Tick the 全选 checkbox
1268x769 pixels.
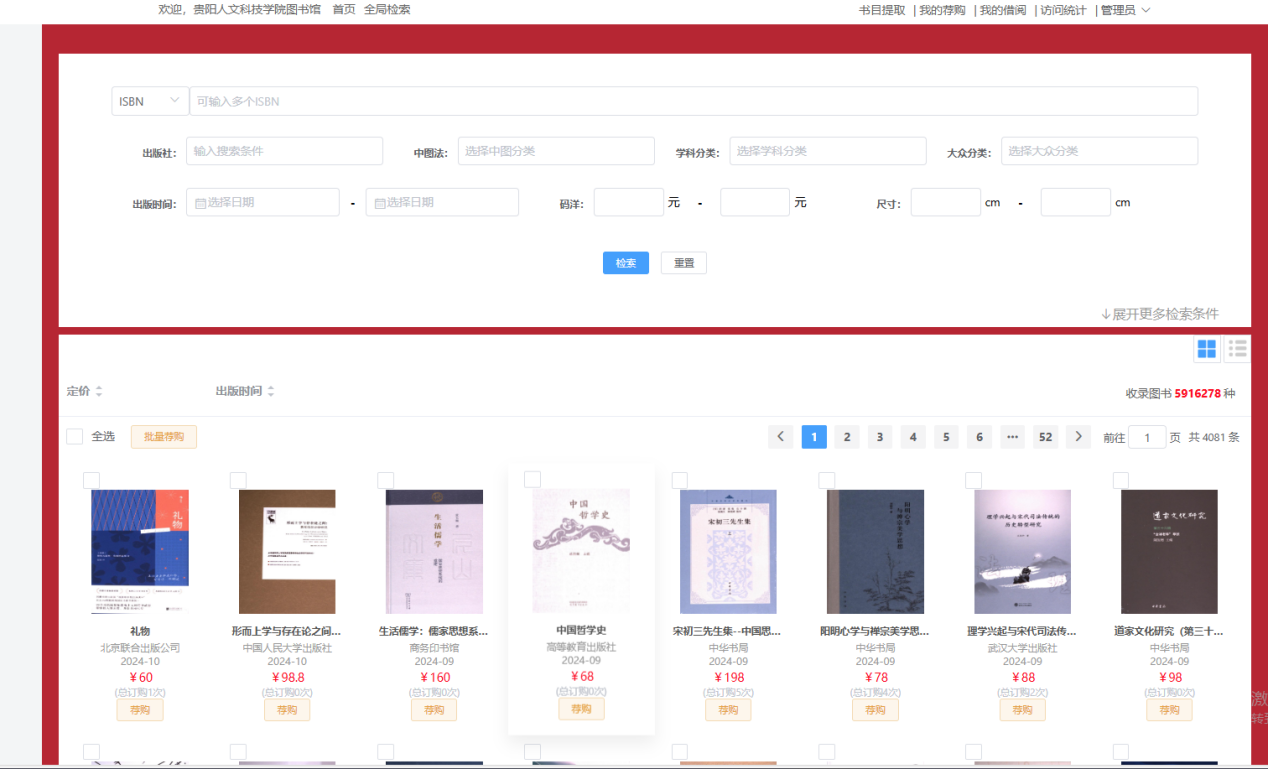75,437
